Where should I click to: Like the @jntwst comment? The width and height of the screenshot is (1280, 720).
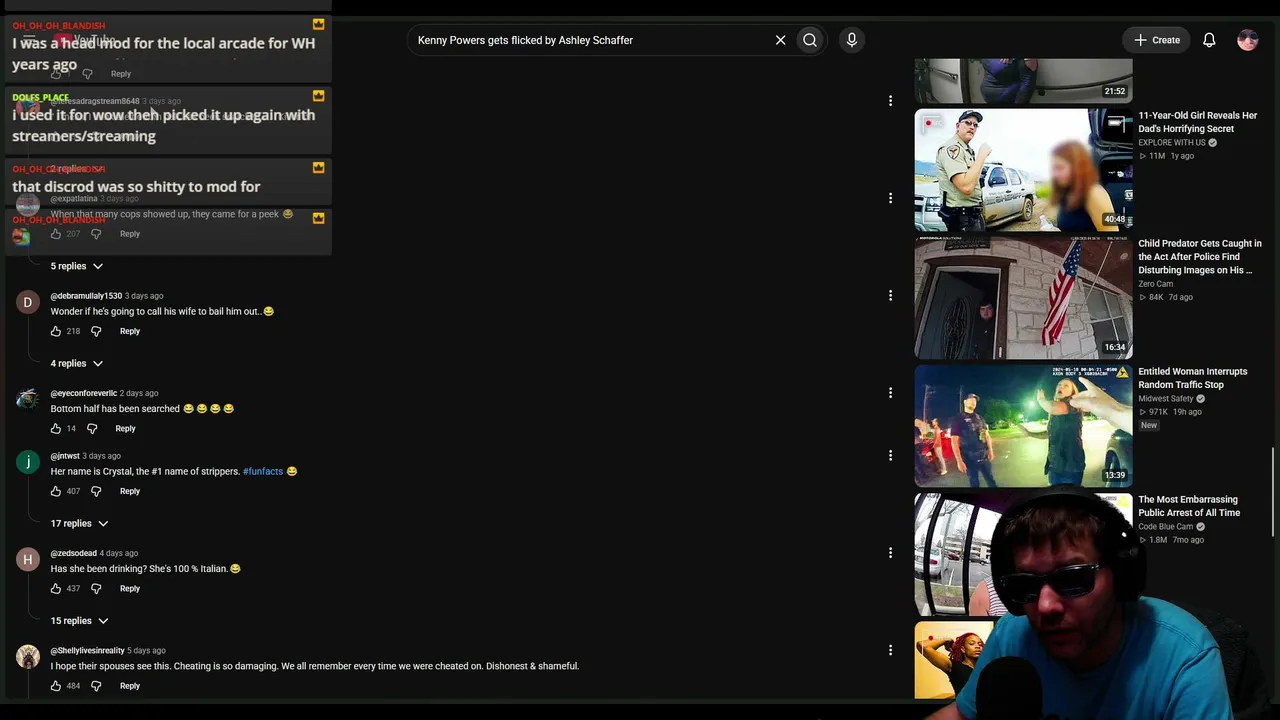(56, 491)
